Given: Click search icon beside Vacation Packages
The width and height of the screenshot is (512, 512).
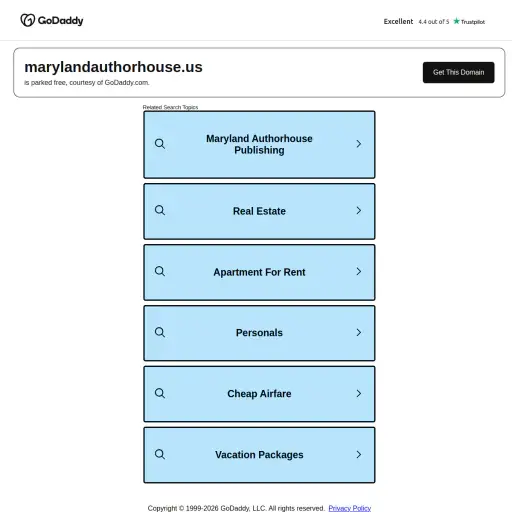Looking at the screenshot, I should pyautogui.click(x=160, y=455).
